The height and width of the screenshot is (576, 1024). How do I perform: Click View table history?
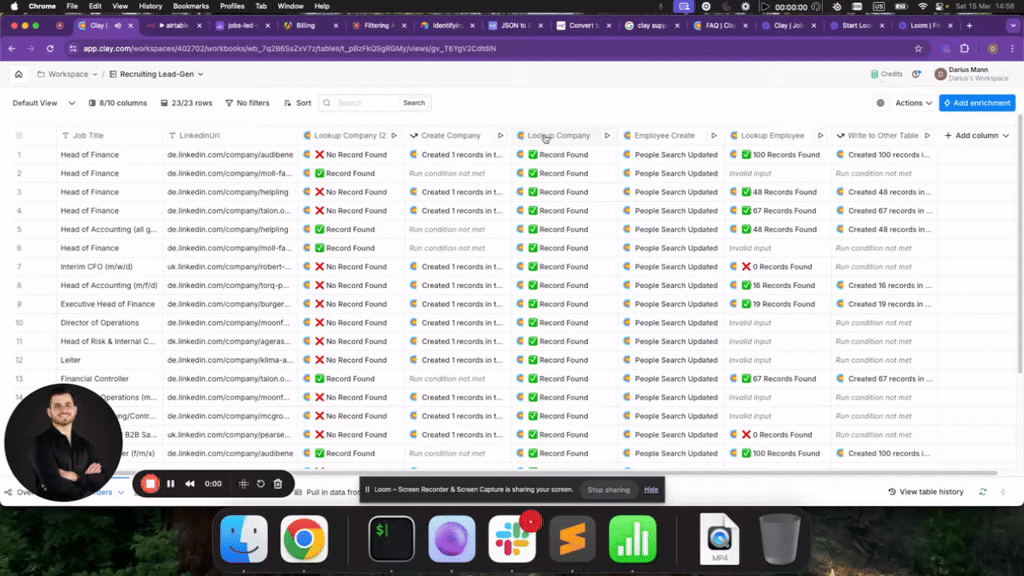(926, 492)
